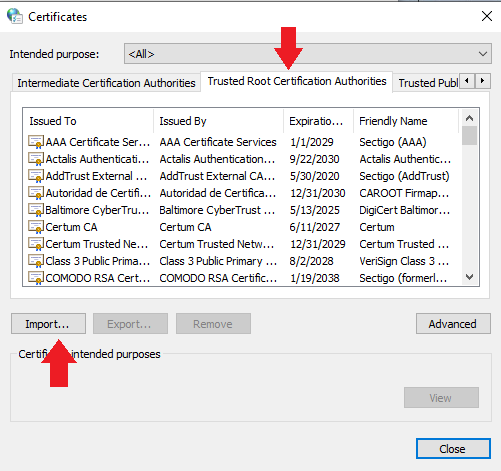This screenshot has height=471, width=501.
Task: Click the 5/30/2020 expiration date cell
Action: (x=314, y=176)
